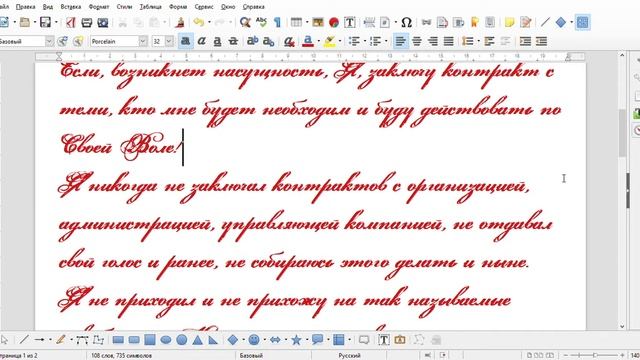This screenshot has width=640, height=360.
Task: Open the font name dropdown for Porcelain
Action: (x=143, y=41)
